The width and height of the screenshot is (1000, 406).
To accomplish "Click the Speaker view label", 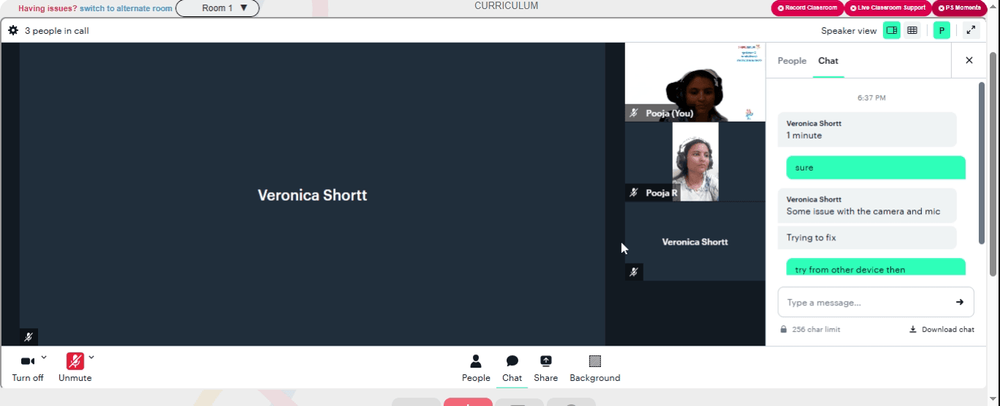I will point(849,31).
